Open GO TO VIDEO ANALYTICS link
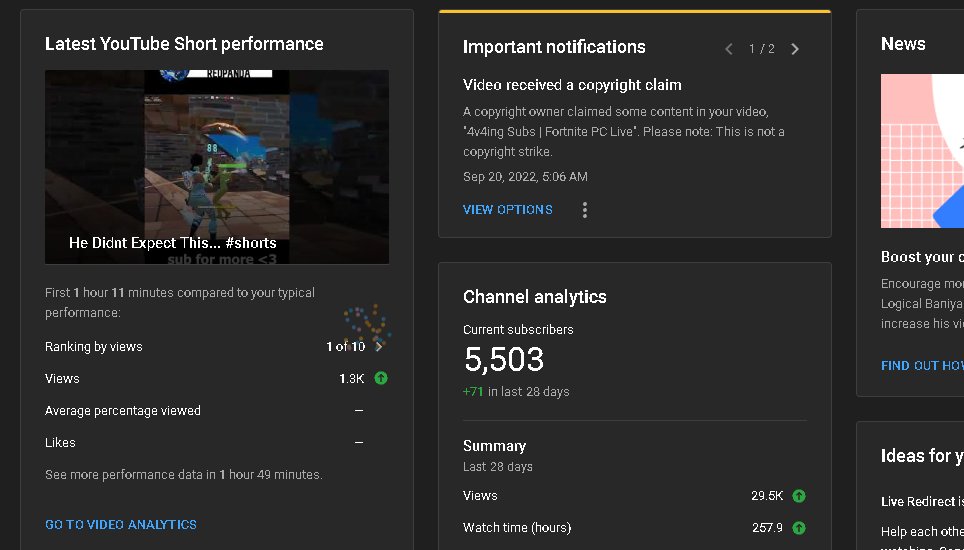The height and width of the screenshot is (550, 964). coord(121,525)
